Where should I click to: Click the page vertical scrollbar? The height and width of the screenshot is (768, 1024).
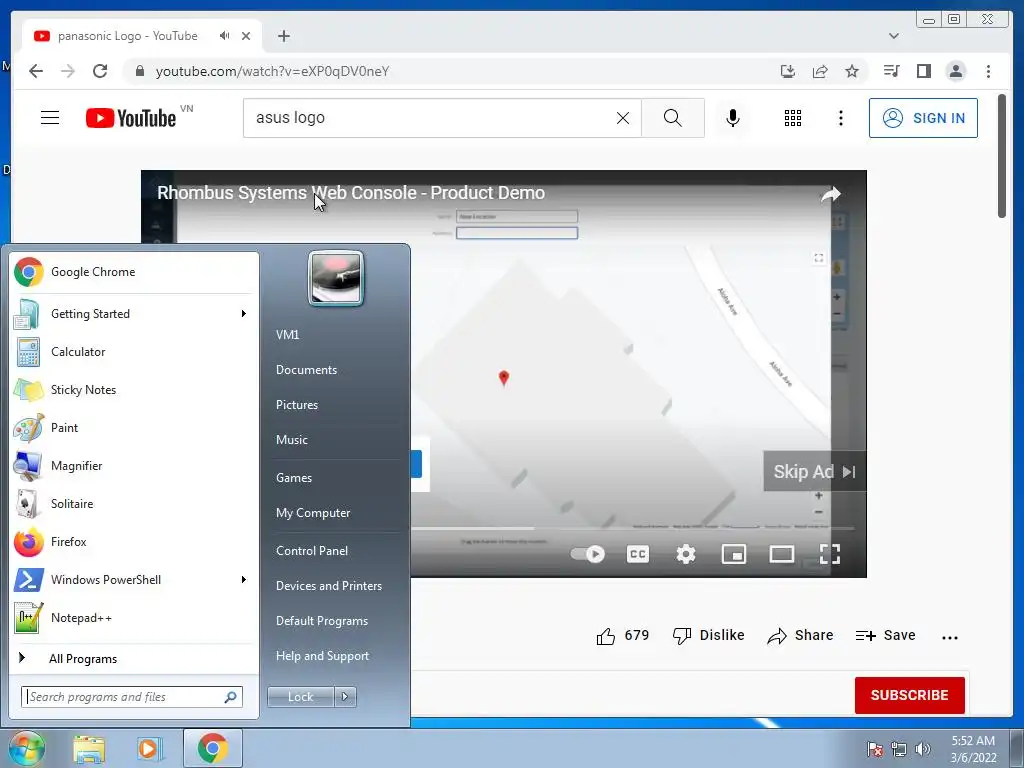pyautogui.click(x=1002, y=157)
